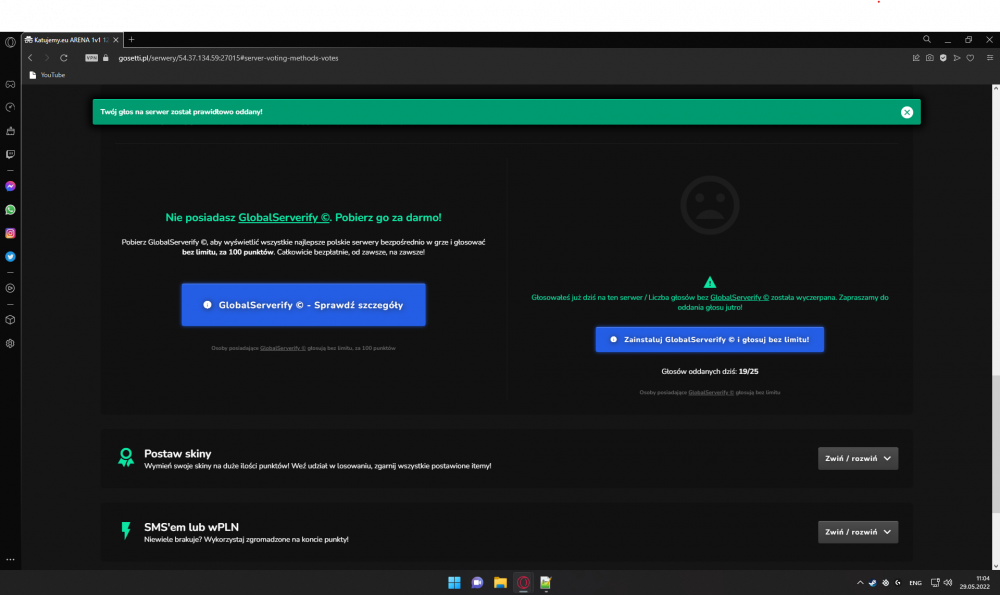Open a new tab with plus button
1000x595 pixels.
[131, 40]
